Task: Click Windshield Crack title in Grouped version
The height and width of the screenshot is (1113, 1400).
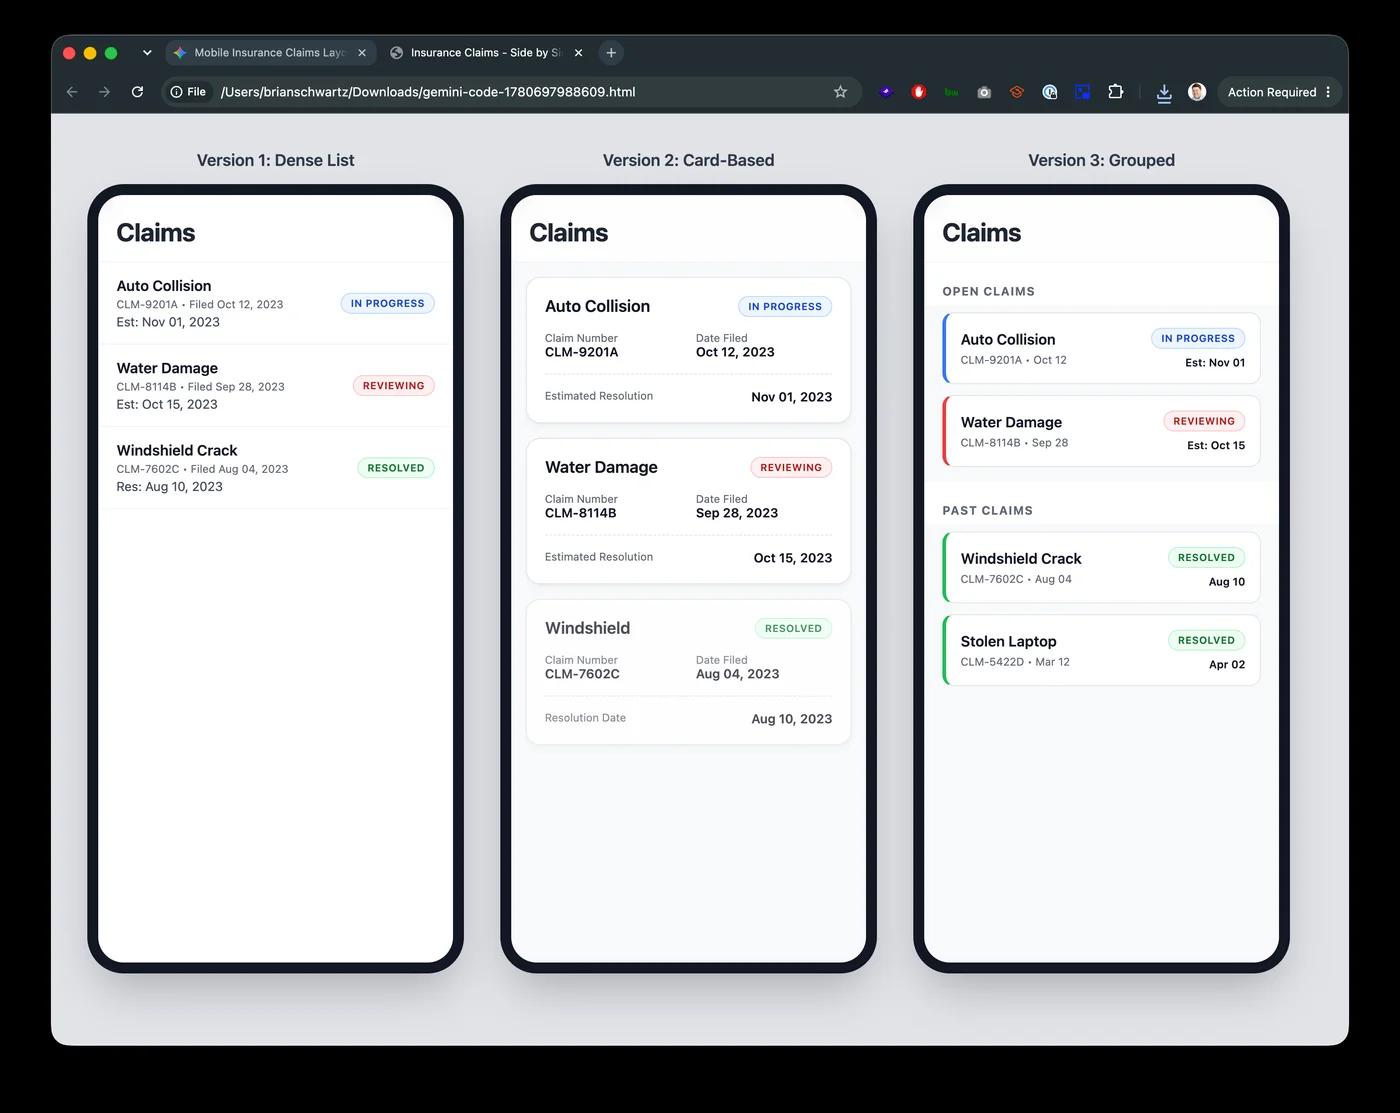Action: 1021,559
